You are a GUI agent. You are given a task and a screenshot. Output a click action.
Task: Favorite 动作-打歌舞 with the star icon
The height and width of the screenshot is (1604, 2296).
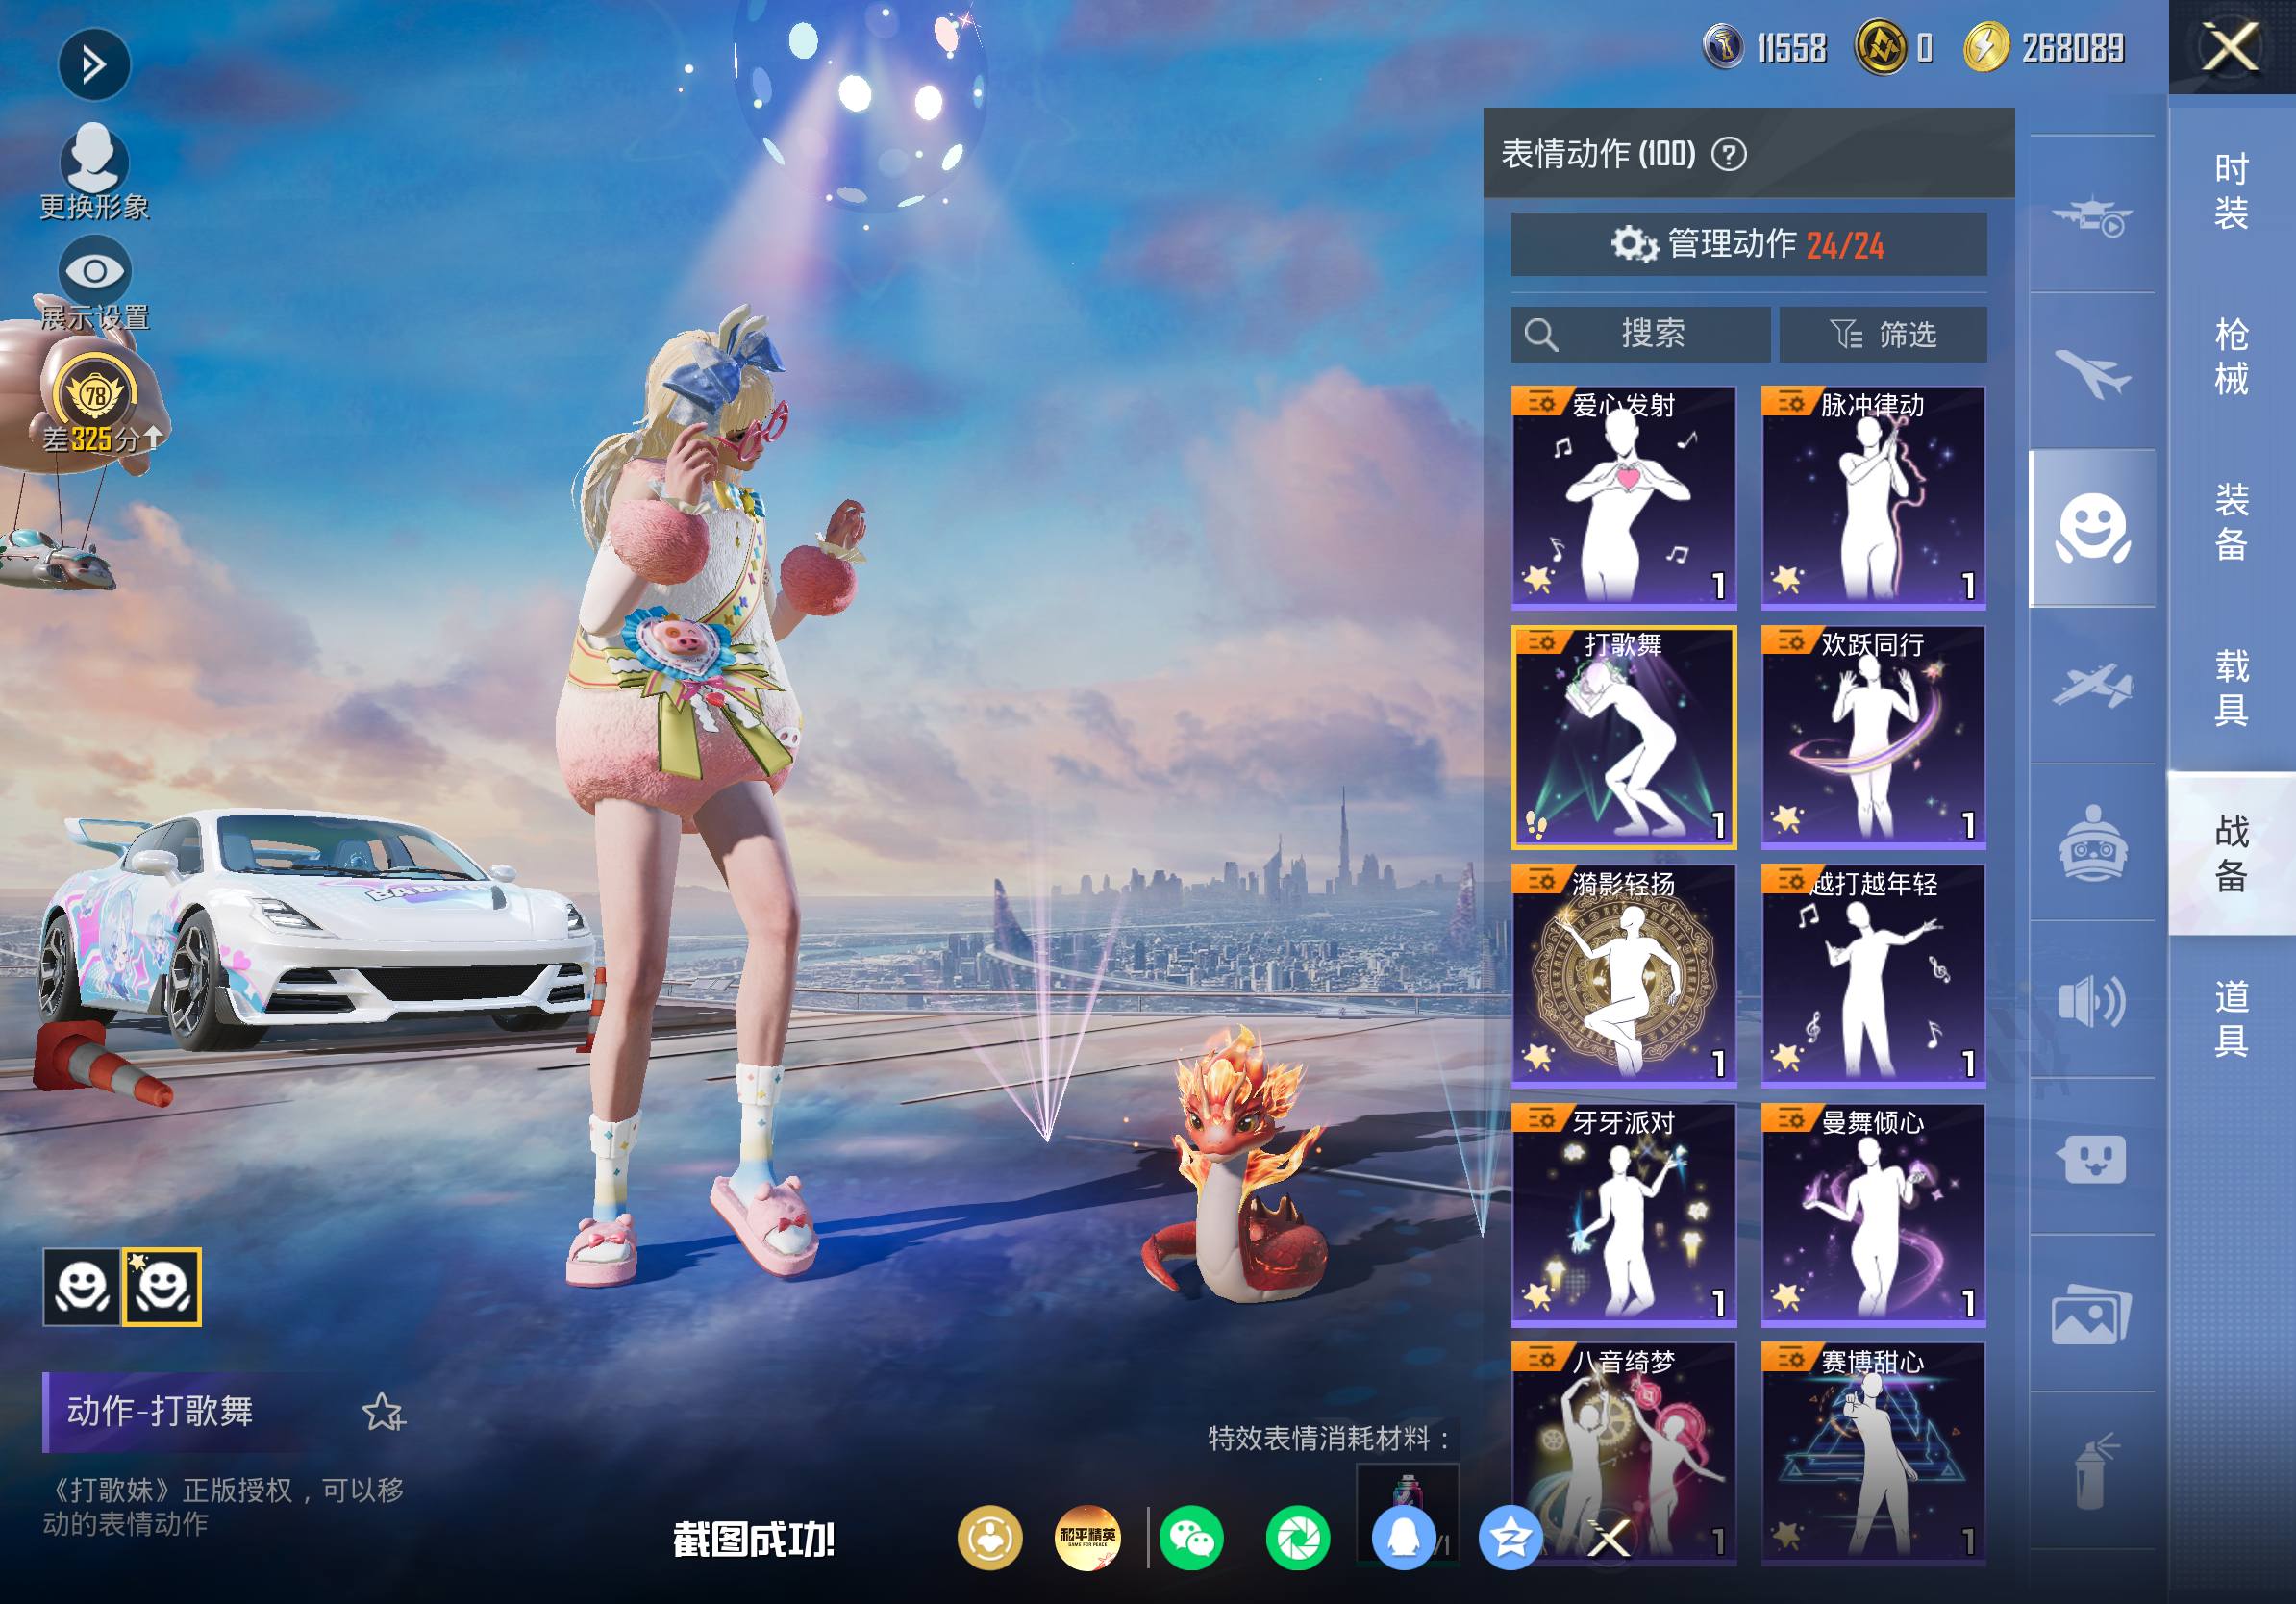pyautogui.click(x=382, y=1412)
